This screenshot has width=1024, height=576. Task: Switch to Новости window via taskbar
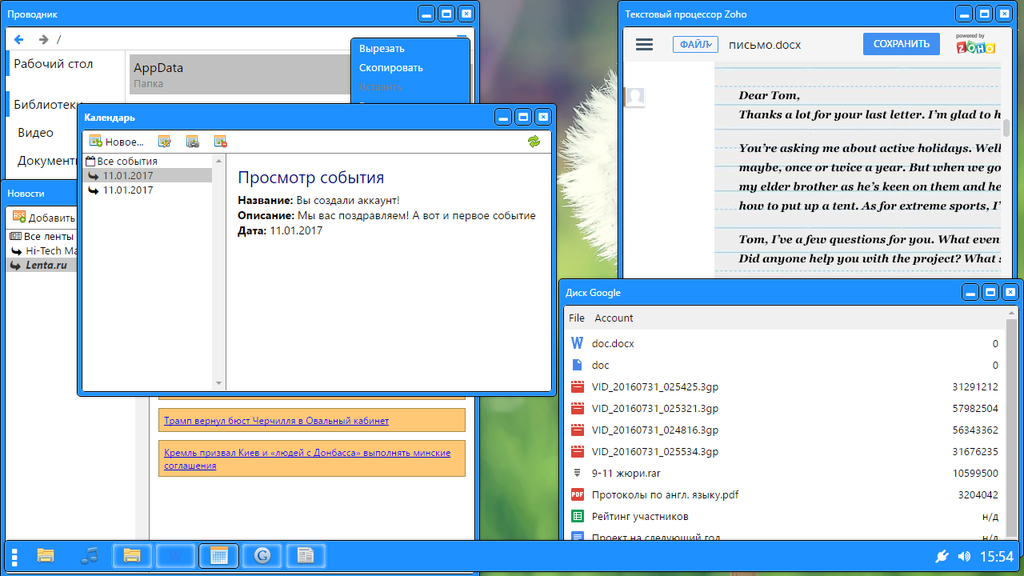306,556
